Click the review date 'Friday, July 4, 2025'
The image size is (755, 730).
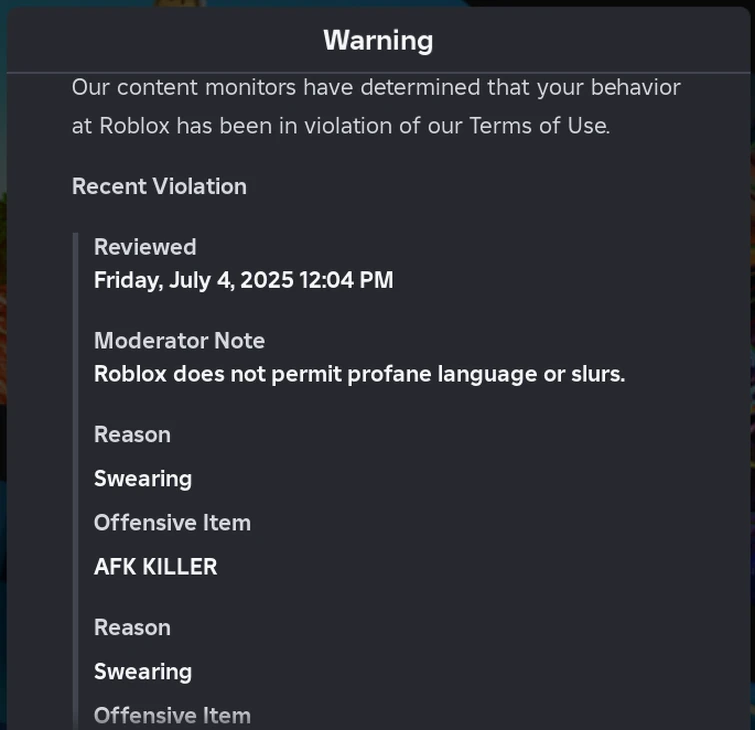pyautogui.click(x=193, y=281)
